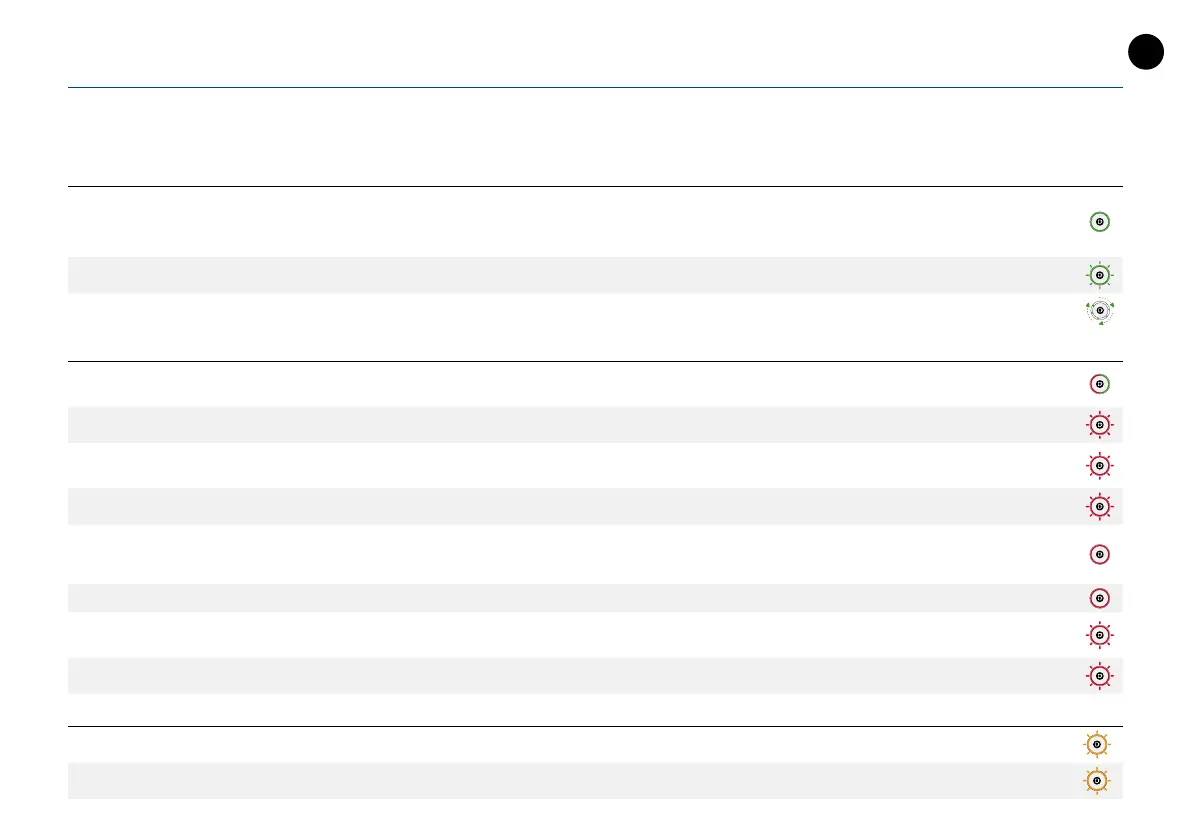Click the second flashing red LED icon
Image resolution: width=1191 pixels, height=839 pixels.
1099,466
